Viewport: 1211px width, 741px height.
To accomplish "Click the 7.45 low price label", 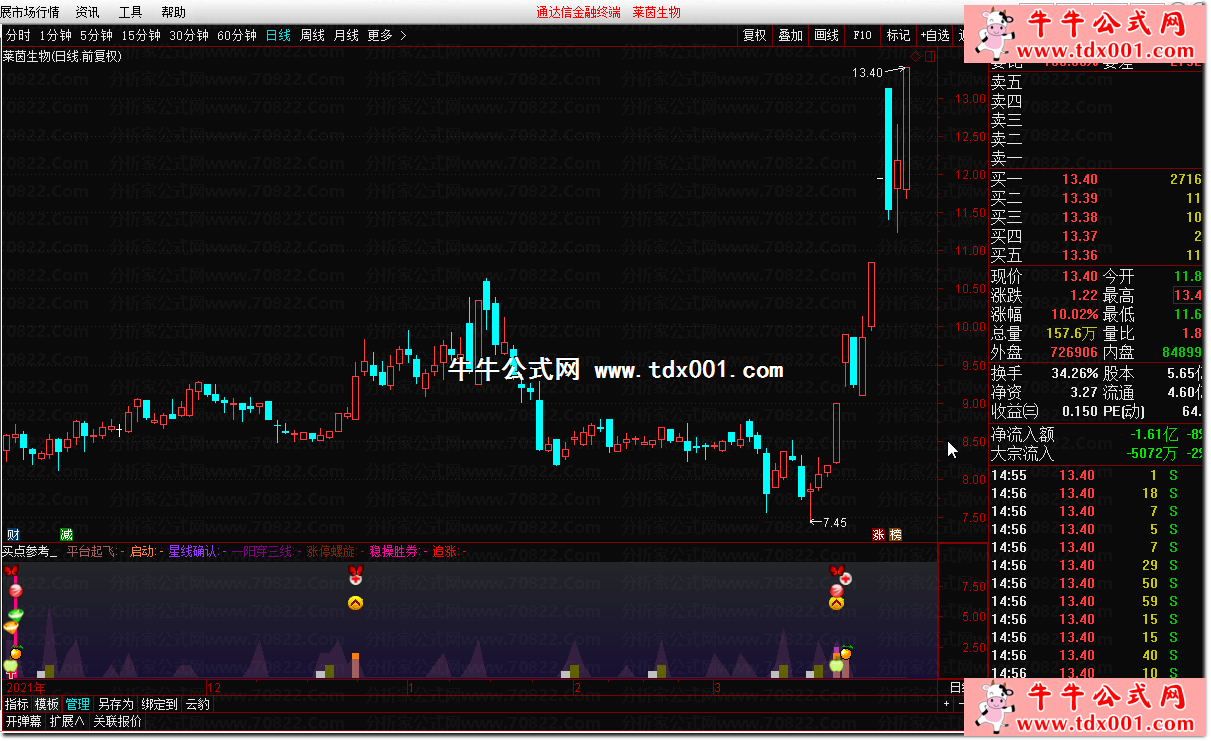I will tap(834, 522).
